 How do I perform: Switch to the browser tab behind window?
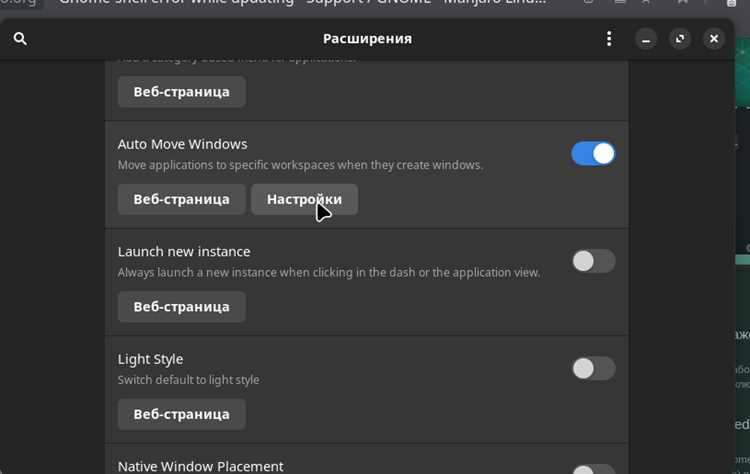(301, 4)
